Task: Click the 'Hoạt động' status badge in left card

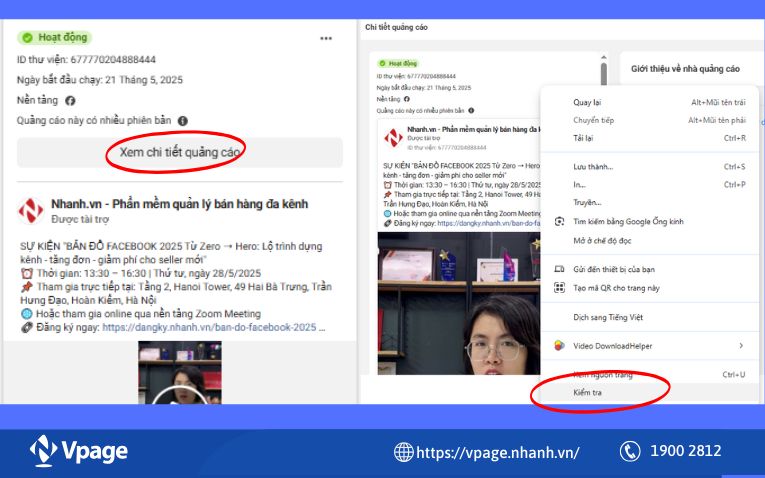Action: [x=55, y=38]
